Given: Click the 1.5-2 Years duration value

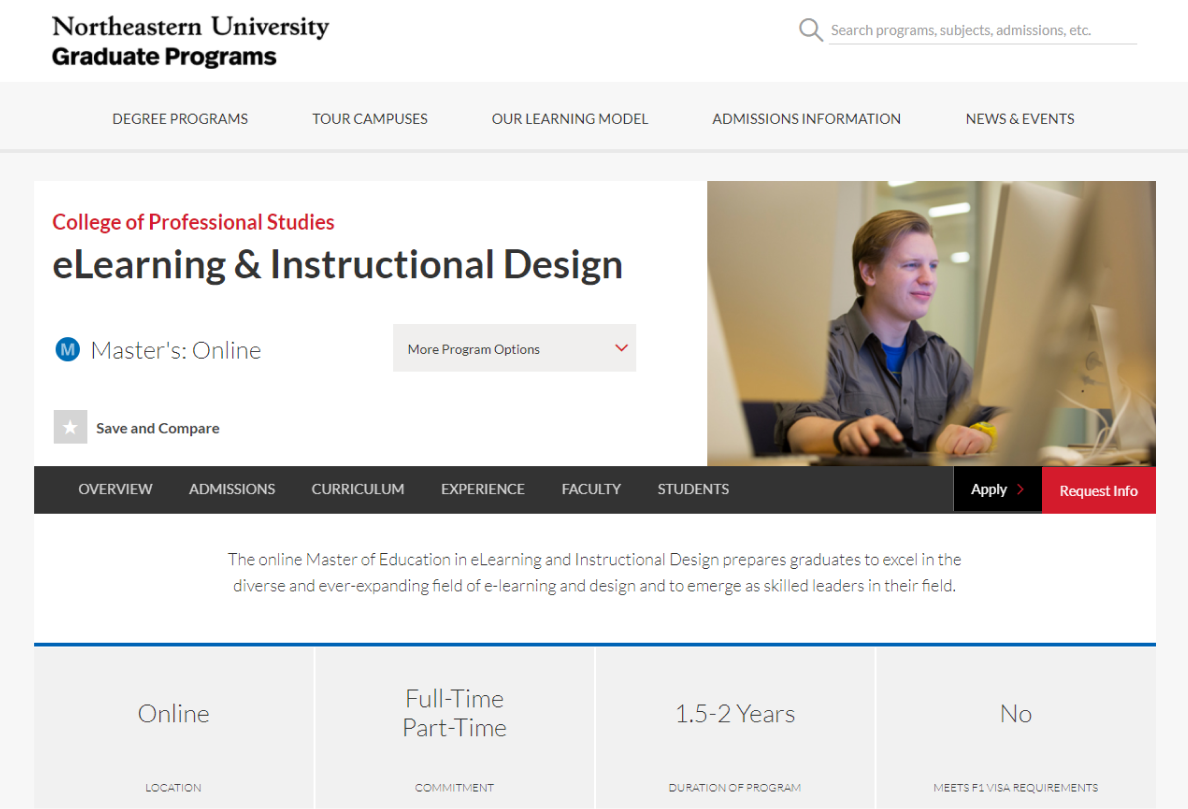Looking at the screenshot, I should click(735, 714).
